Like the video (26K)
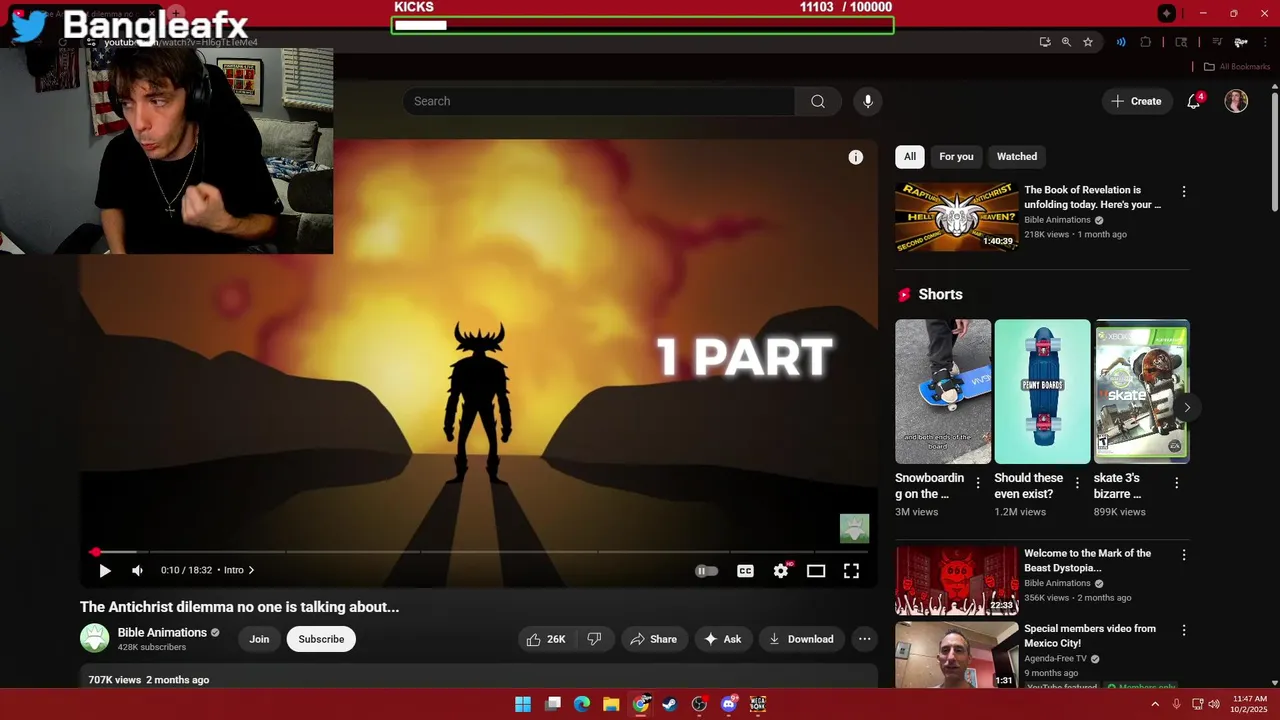Screen dimensions: 1280x720 pyautogui.click(x=546, y=639)
